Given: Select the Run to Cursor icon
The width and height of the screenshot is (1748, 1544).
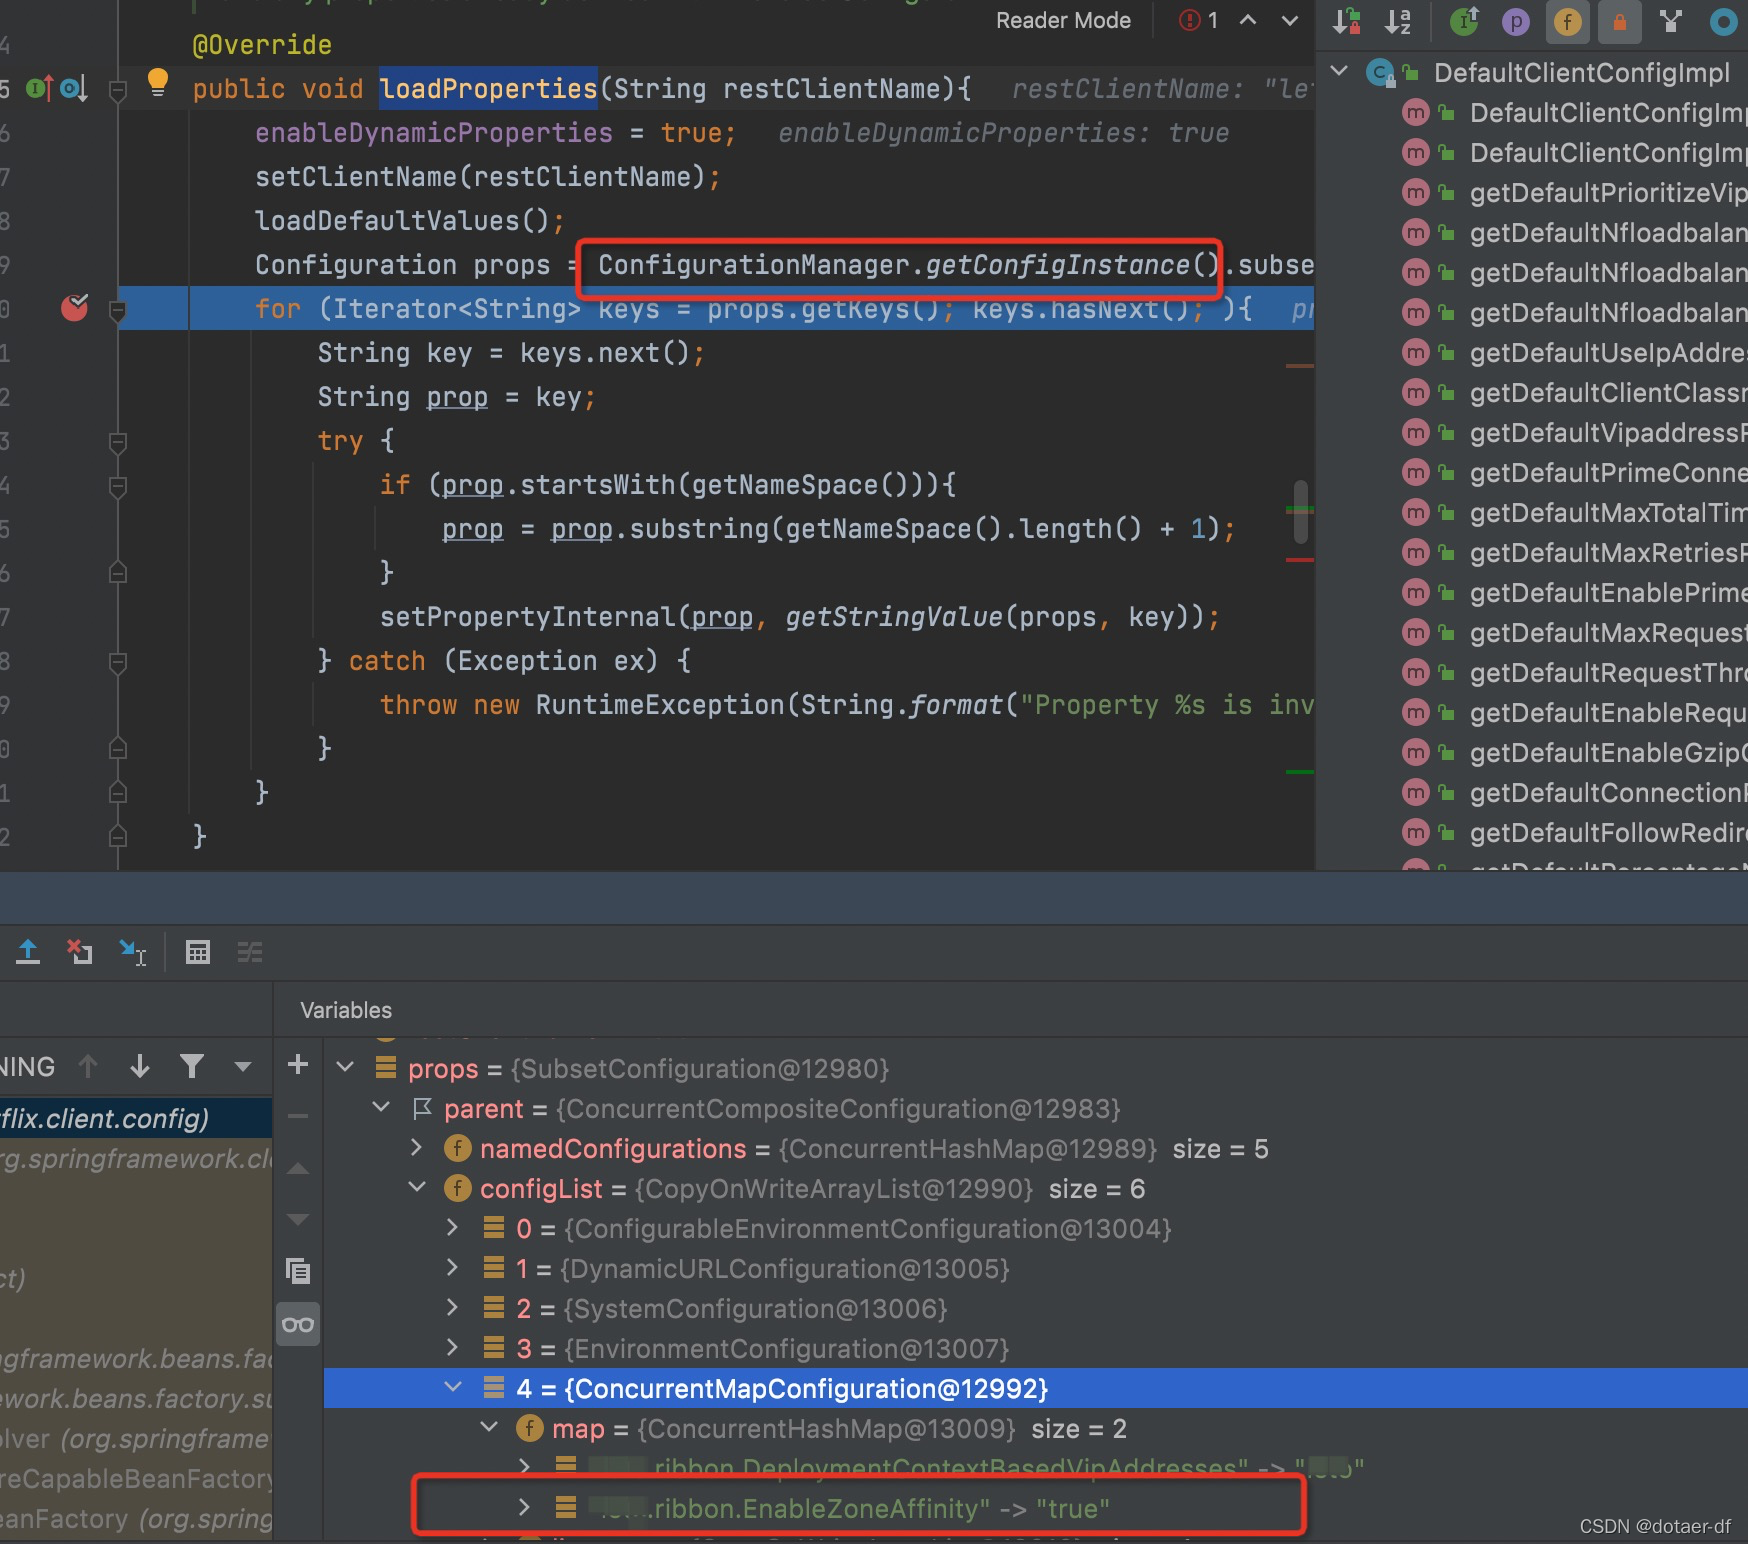Looking at the screenshot, I should (132, 952).
